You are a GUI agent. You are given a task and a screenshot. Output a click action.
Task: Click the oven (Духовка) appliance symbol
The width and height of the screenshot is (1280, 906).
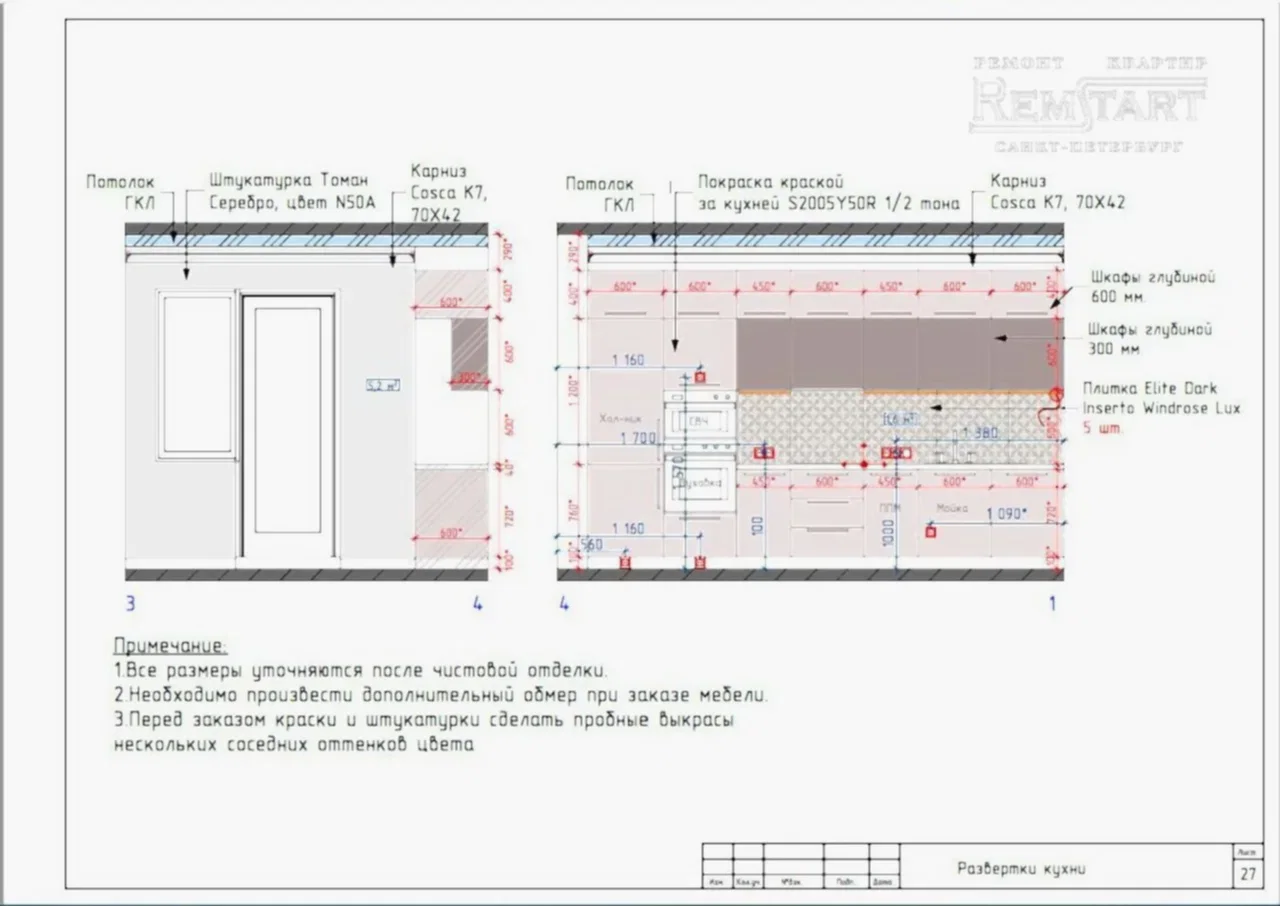(x=701, y=483)
